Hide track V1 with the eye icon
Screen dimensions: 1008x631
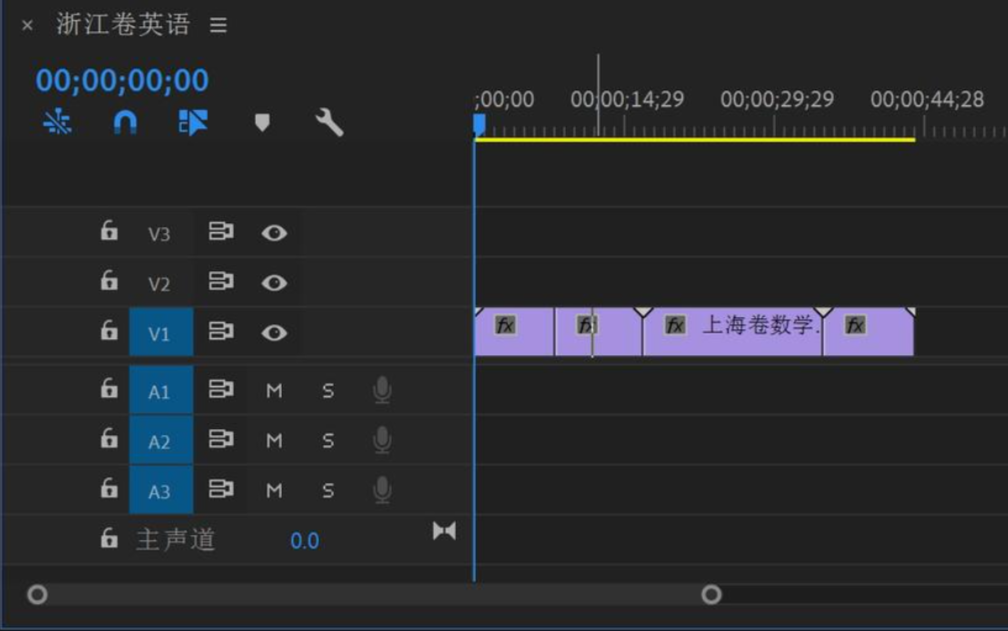pos(274,332)
